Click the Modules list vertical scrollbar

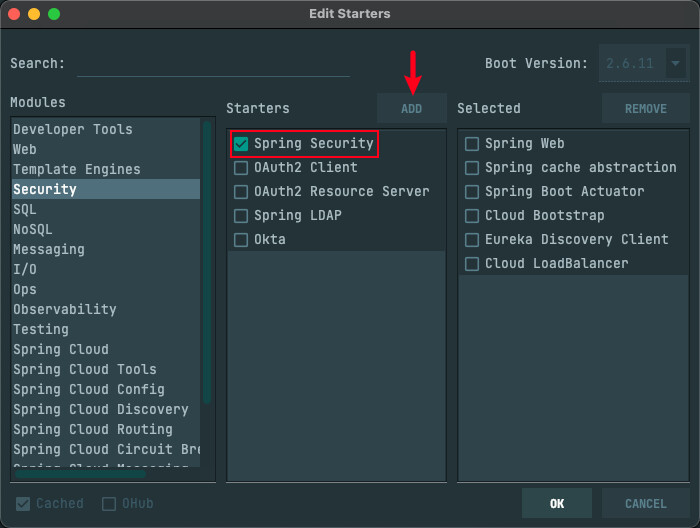[x=207, y=262]
